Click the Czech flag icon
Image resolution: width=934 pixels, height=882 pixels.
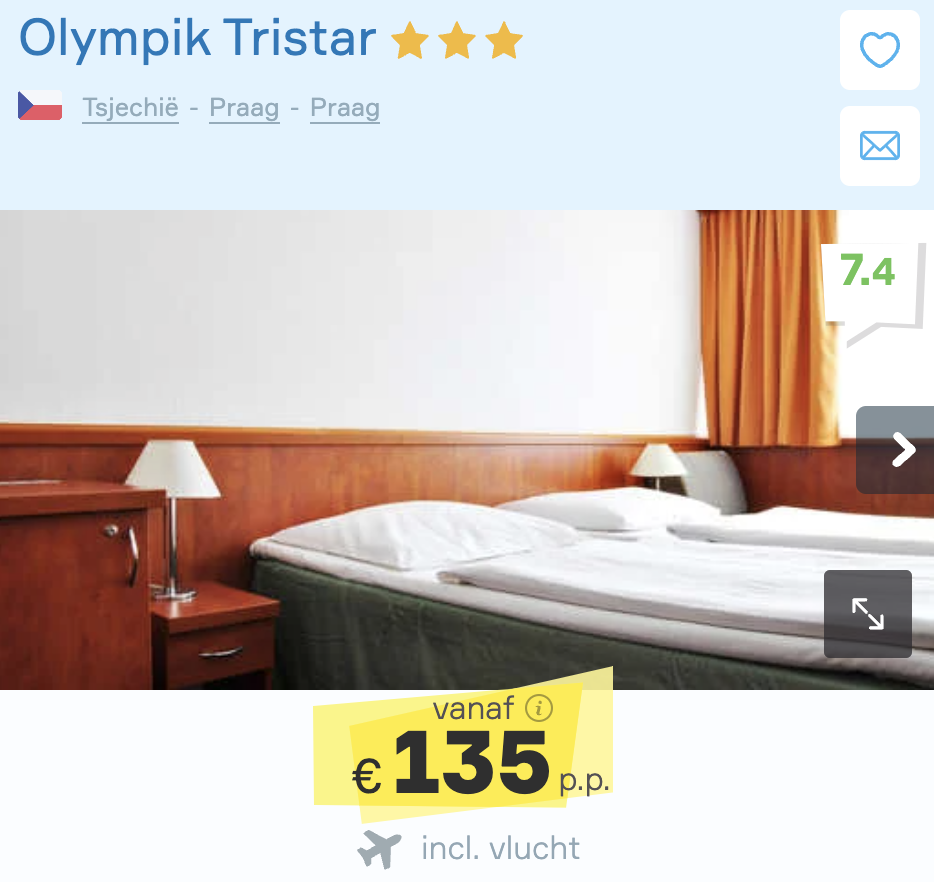click(x=40, y=105)
